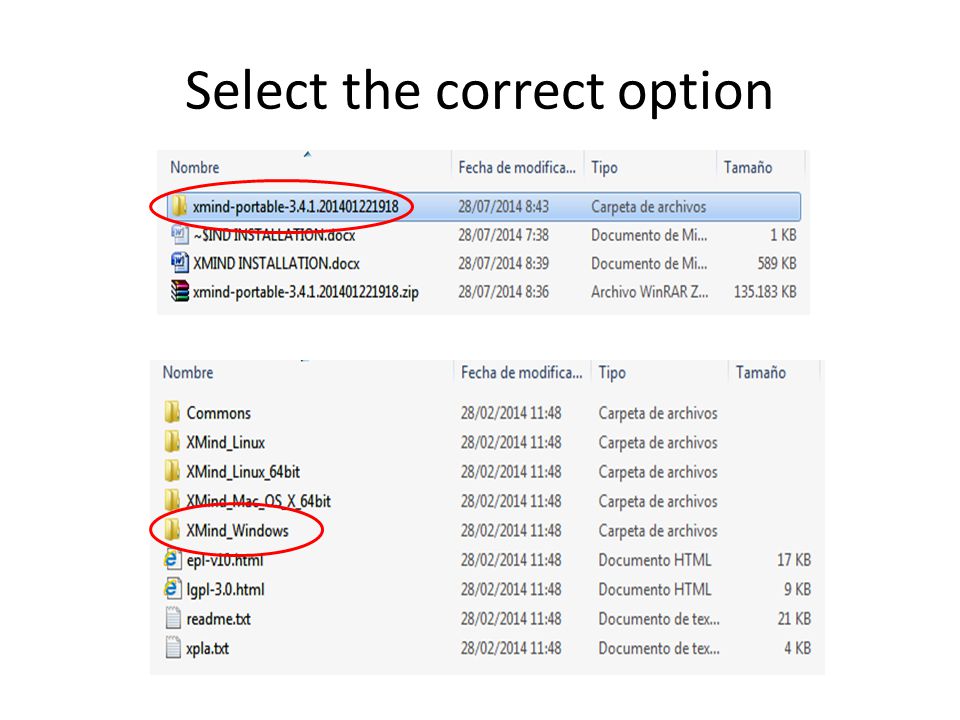The height and width of the screenshot is (720, 960).
Task: Select the XMind_Mac_OS_X_64bit folder name
Action: [x=258, y=501]
